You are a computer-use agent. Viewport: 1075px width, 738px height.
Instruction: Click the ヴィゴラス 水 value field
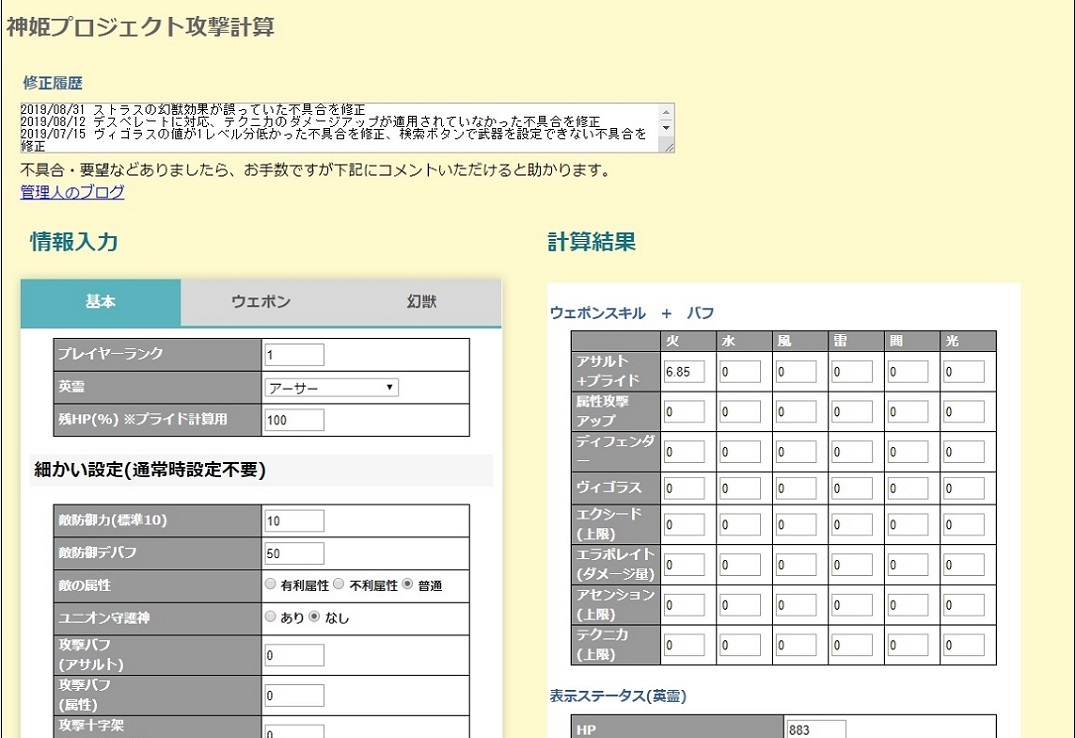point(740,488)
